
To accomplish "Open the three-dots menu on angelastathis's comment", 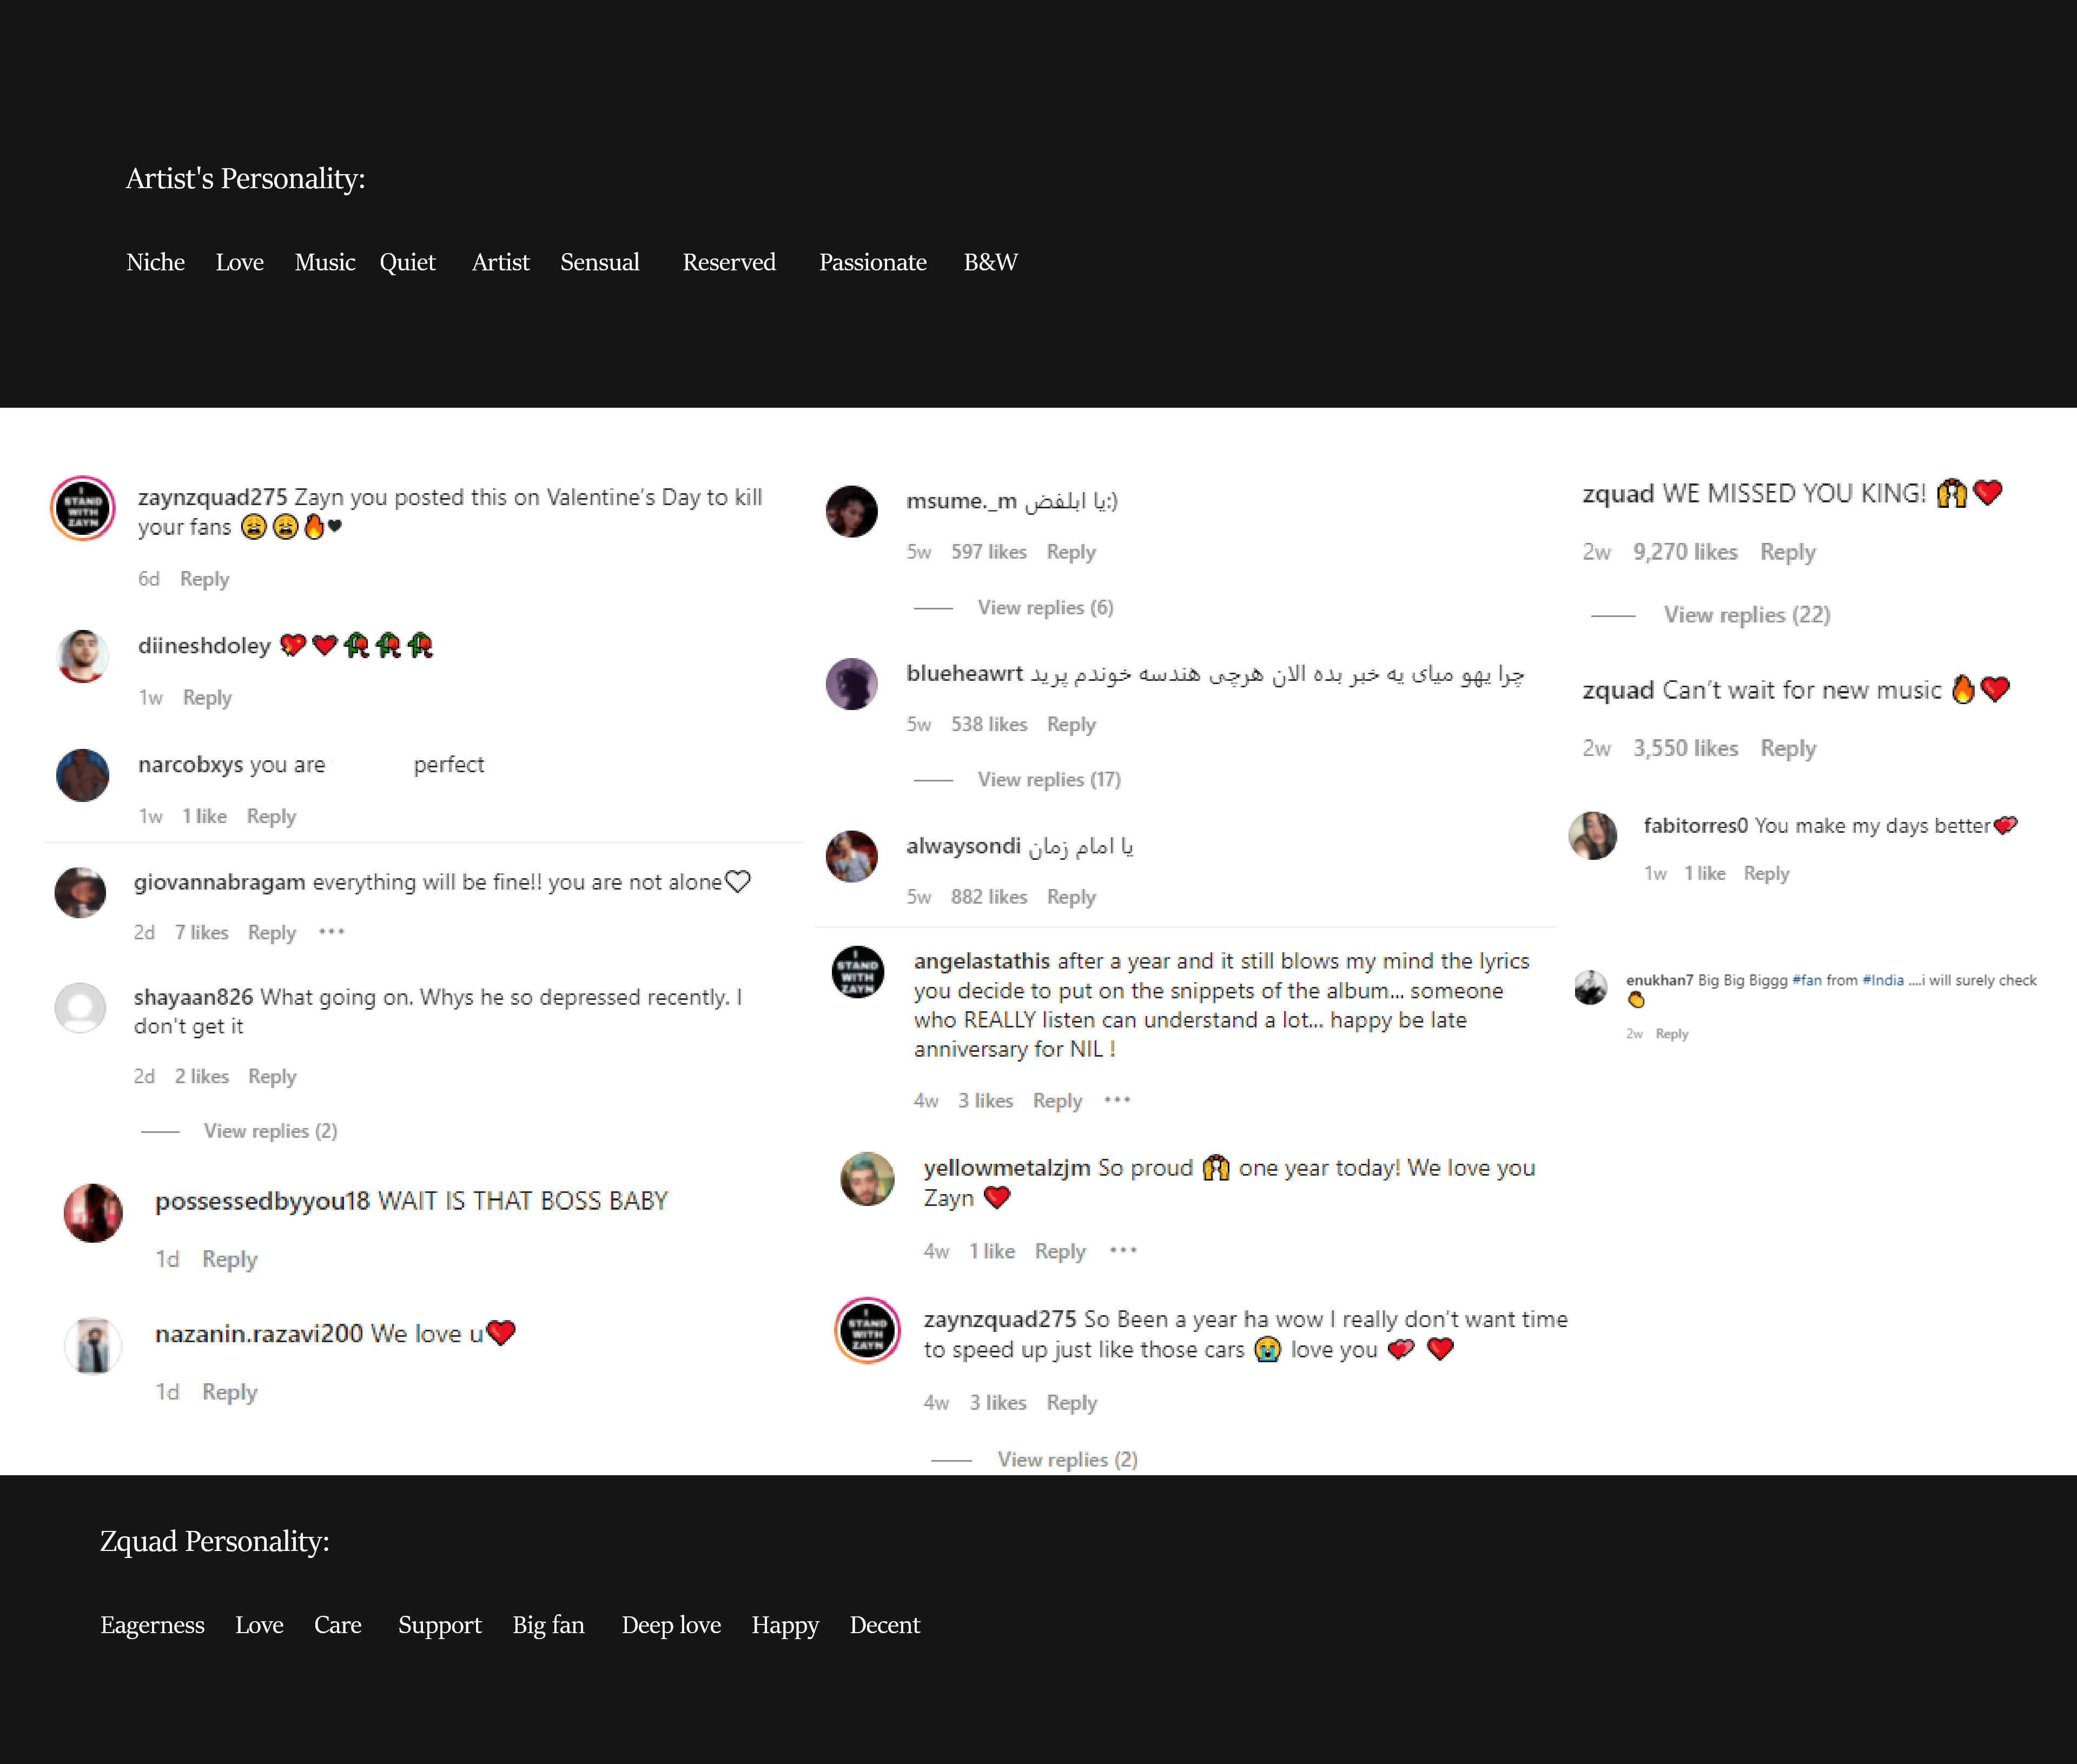I will click(x=1117, y=1100).
